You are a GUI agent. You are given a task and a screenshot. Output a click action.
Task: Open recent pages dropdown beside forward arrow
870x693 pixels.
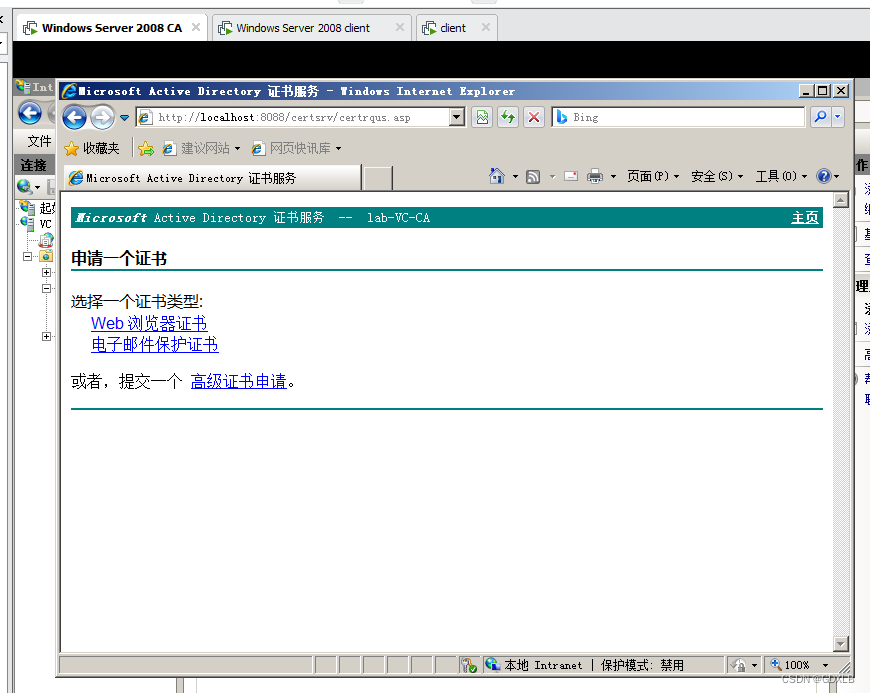click(x=124, y=118)
